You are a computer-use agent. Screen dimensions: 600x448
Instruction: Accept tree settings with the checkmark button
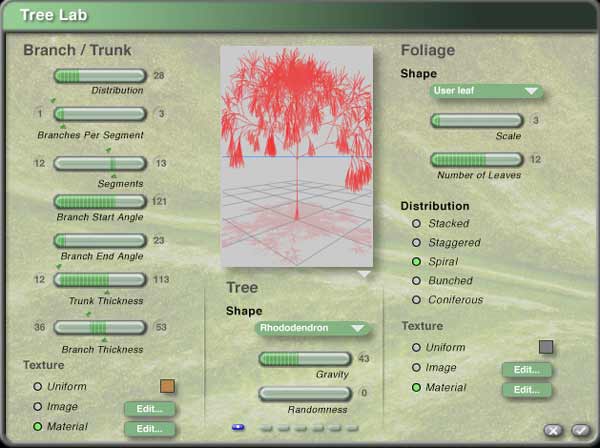(581, 430)
